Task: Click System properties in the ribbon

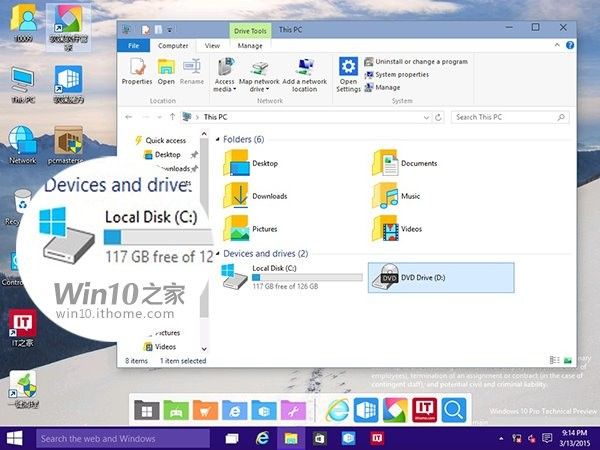Action: tap(401, 74)
